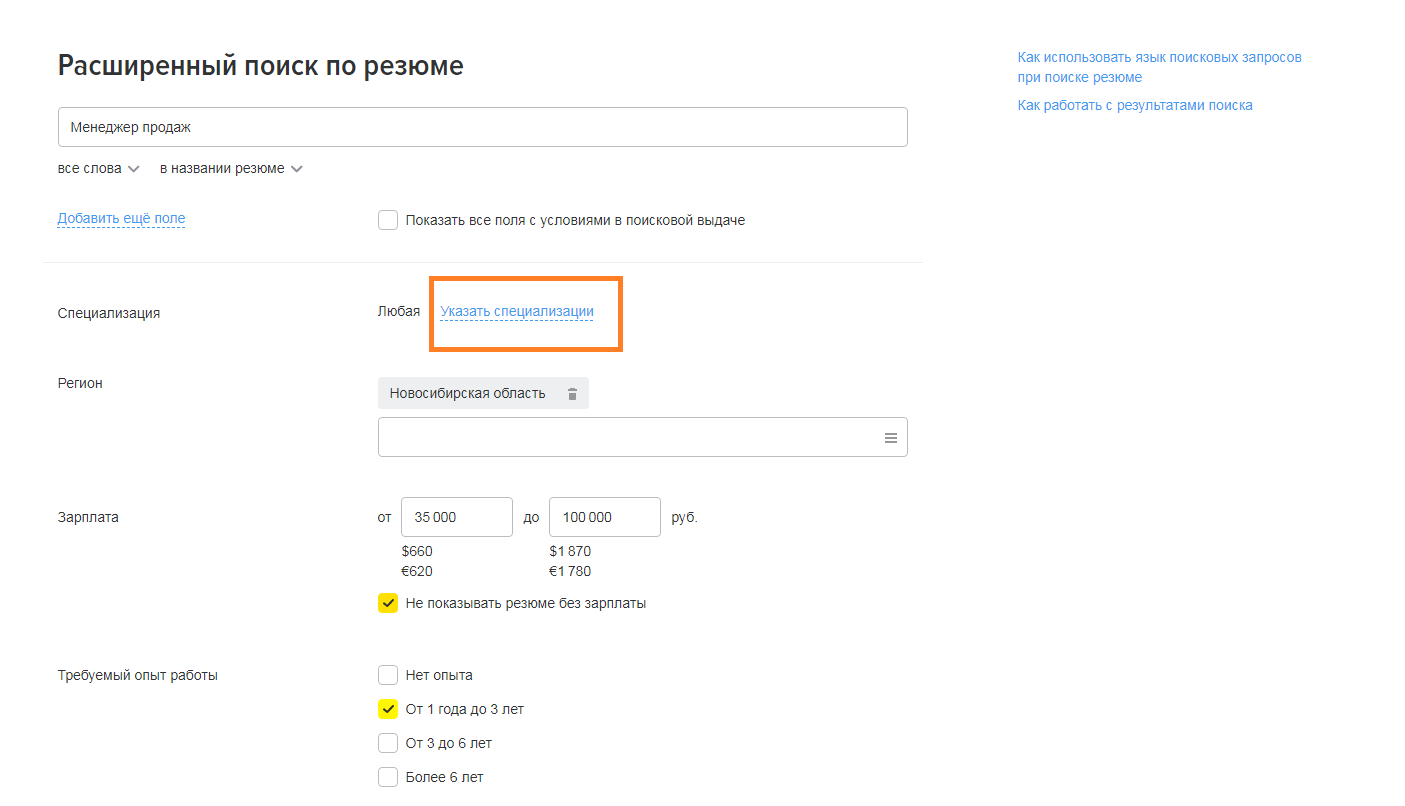Select the minimum salary field 35 000
Viewport: 1405px width, 806px height.
[457, 517]
